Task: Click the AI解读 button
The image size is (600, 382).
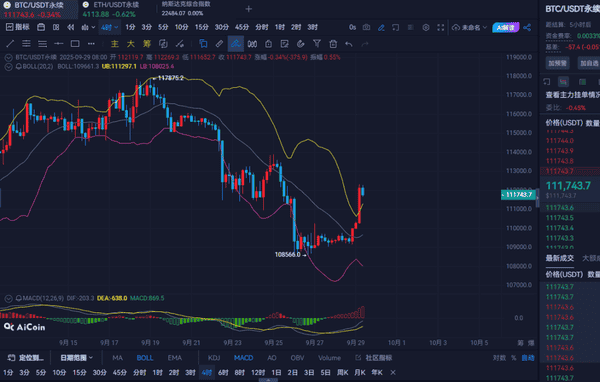Action: click(505, 28)
